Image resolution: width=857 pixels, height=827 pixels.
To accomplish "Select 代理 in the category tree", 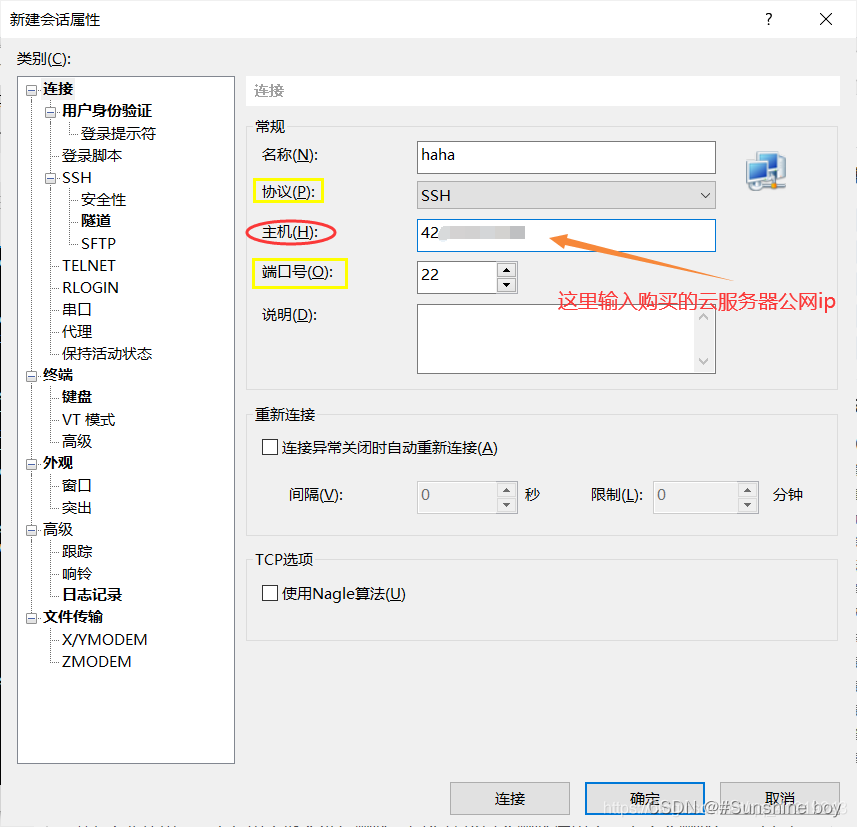I will (77, 331).
